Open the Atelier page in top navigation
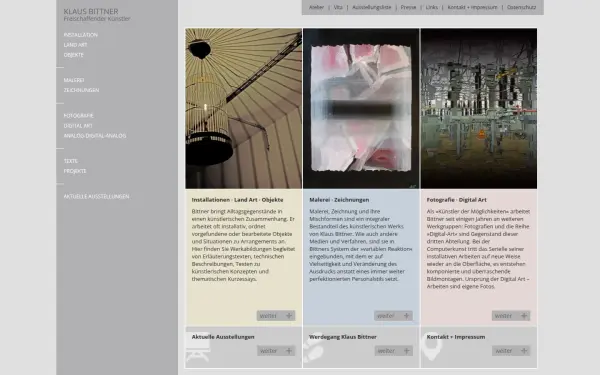Viewport: 600px width, 375px height. (316, 7)
